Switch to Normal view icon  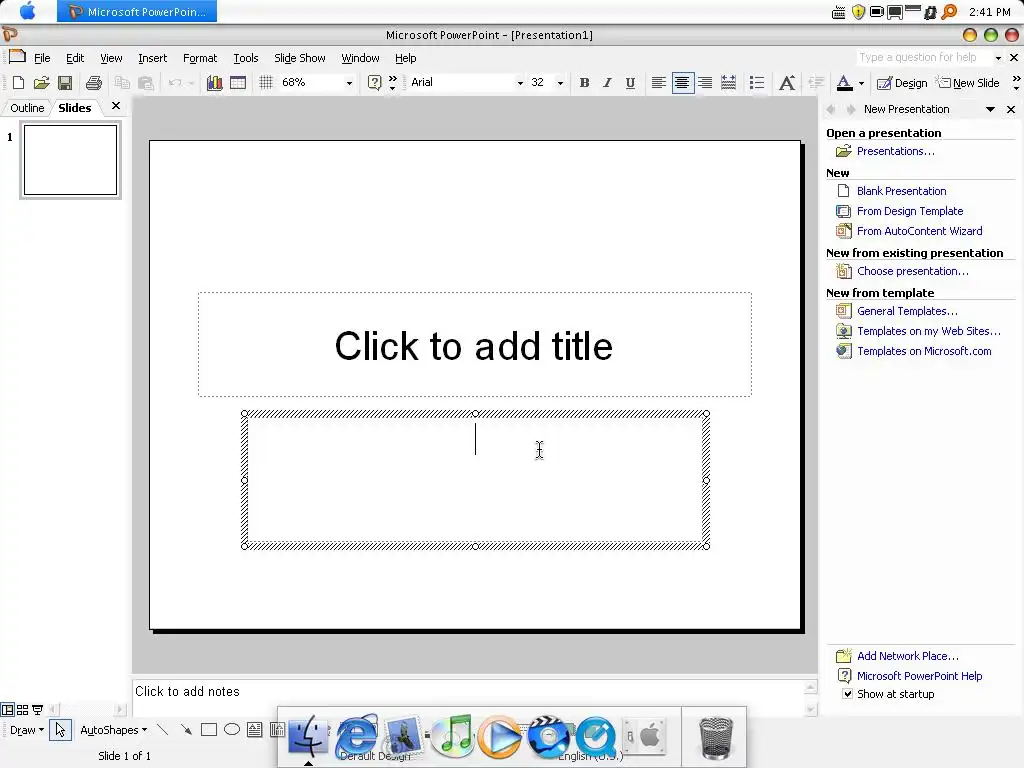tap(7, 709)
